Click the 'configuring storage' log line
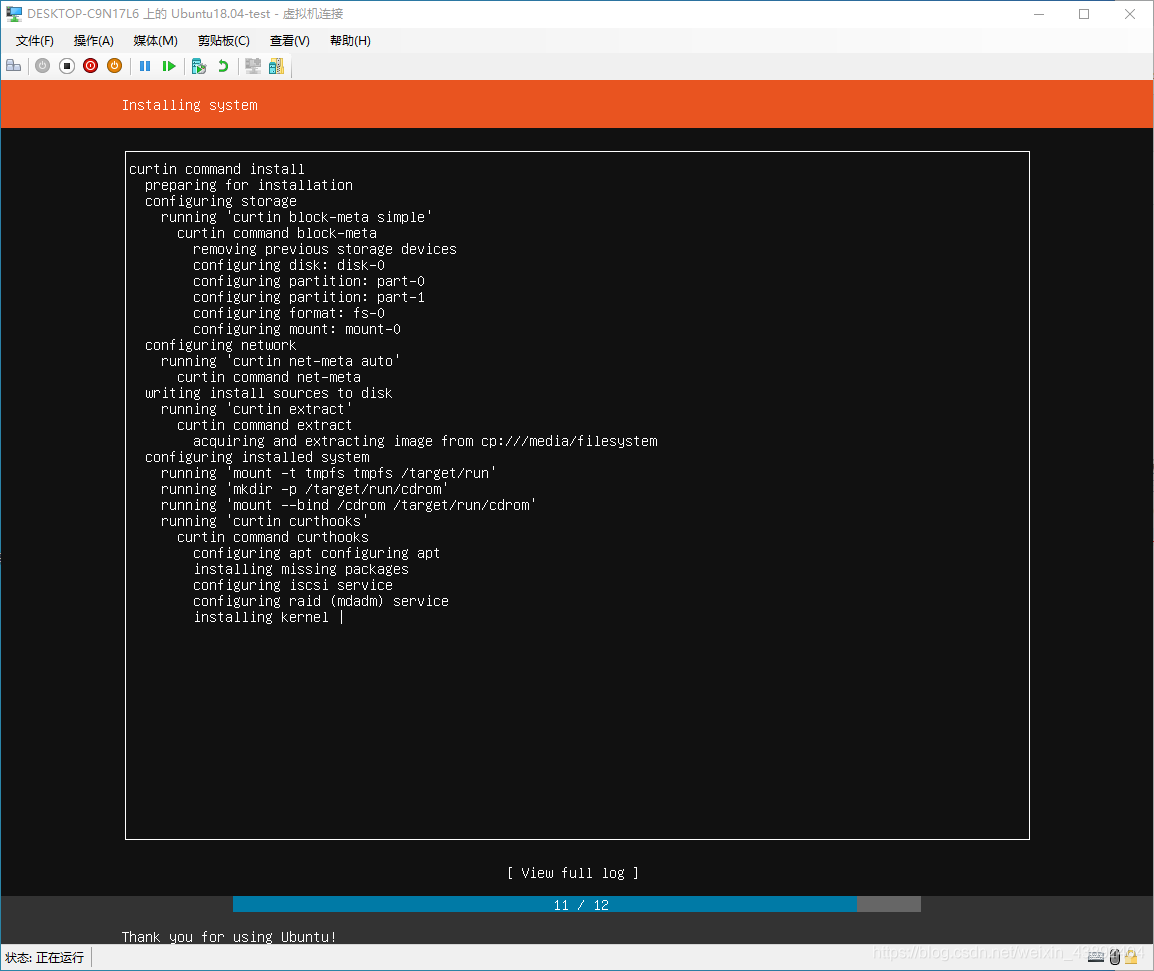1154x971 pixels. coord(221,201)
